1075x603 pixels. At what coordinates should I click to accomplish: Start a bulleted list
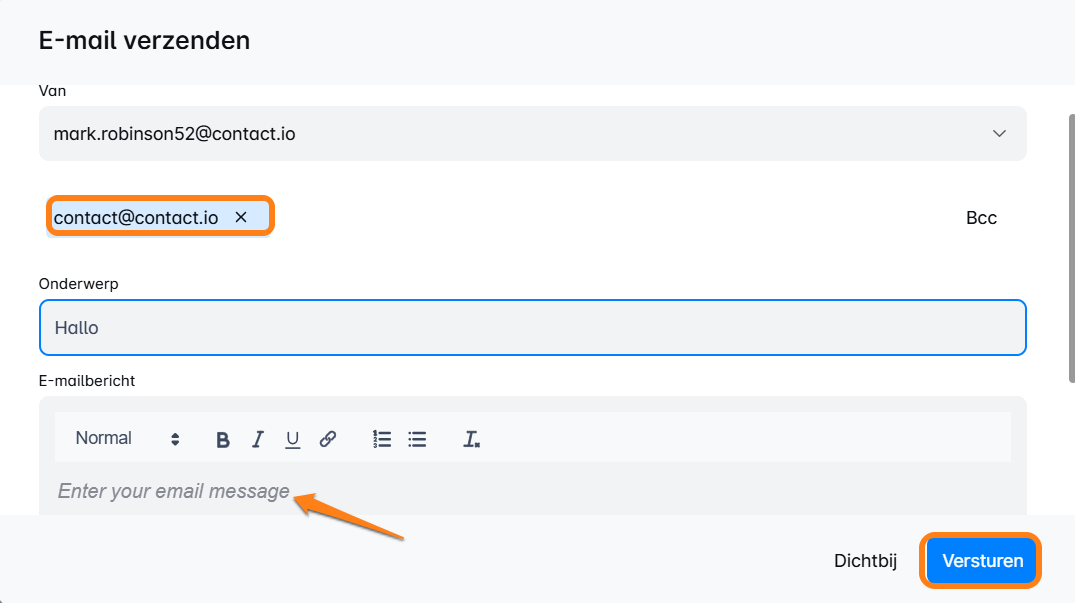[x=417, y=439]
